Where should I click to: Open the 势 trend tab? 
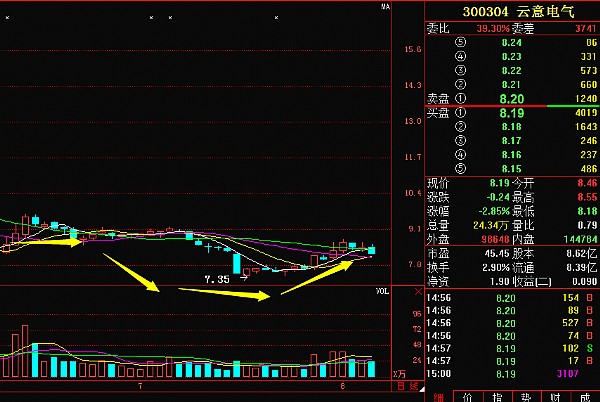coord(526,397)
